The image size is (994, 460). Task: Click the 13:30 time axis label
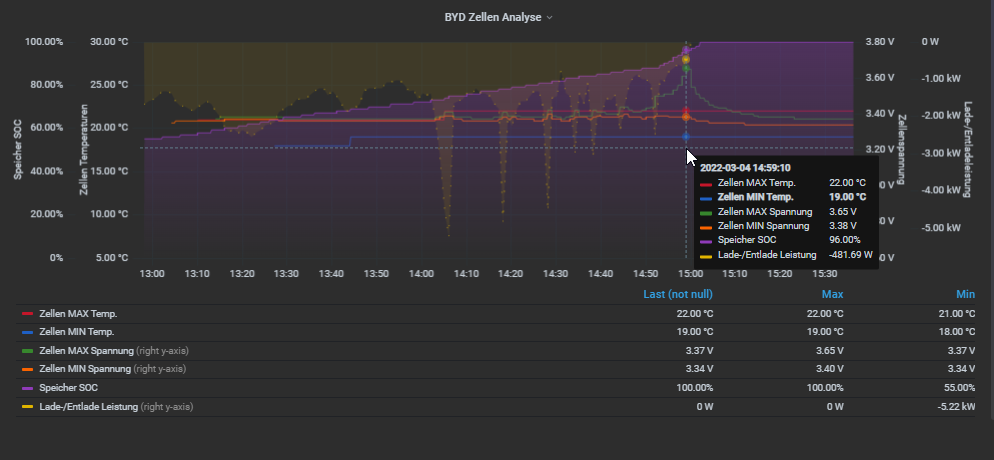point(286,274)
